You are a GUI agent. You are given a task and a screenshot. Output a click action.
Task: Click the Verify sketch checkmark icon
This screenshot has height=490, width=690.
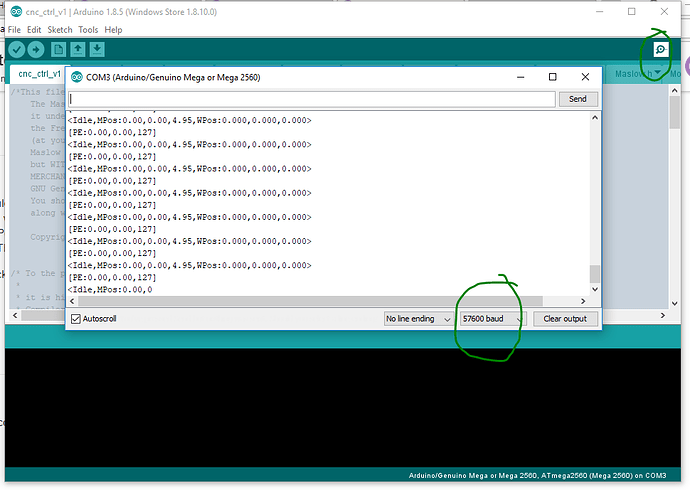(17, 49)
